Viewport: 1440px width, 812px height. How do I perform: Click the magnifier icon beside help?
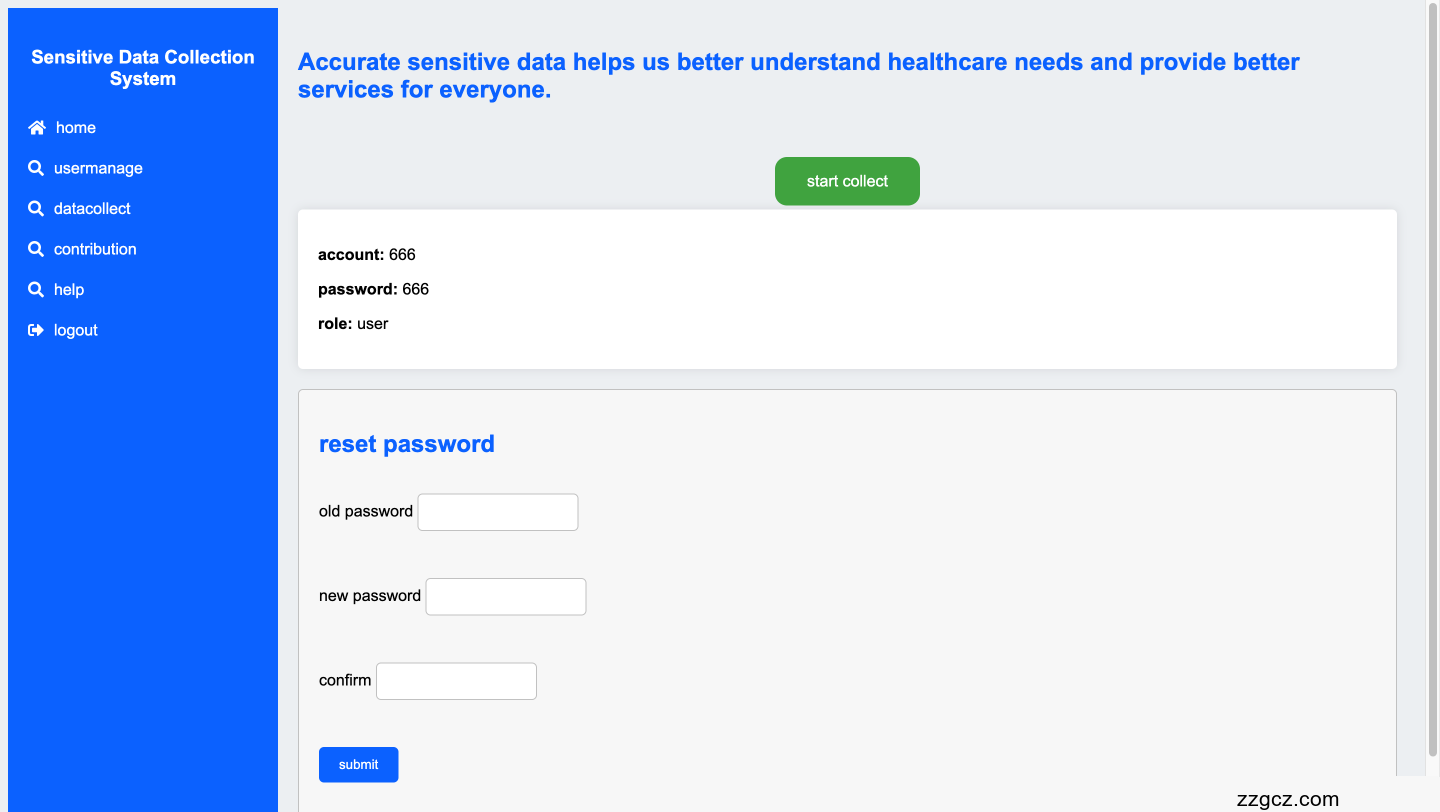(36, 290)
